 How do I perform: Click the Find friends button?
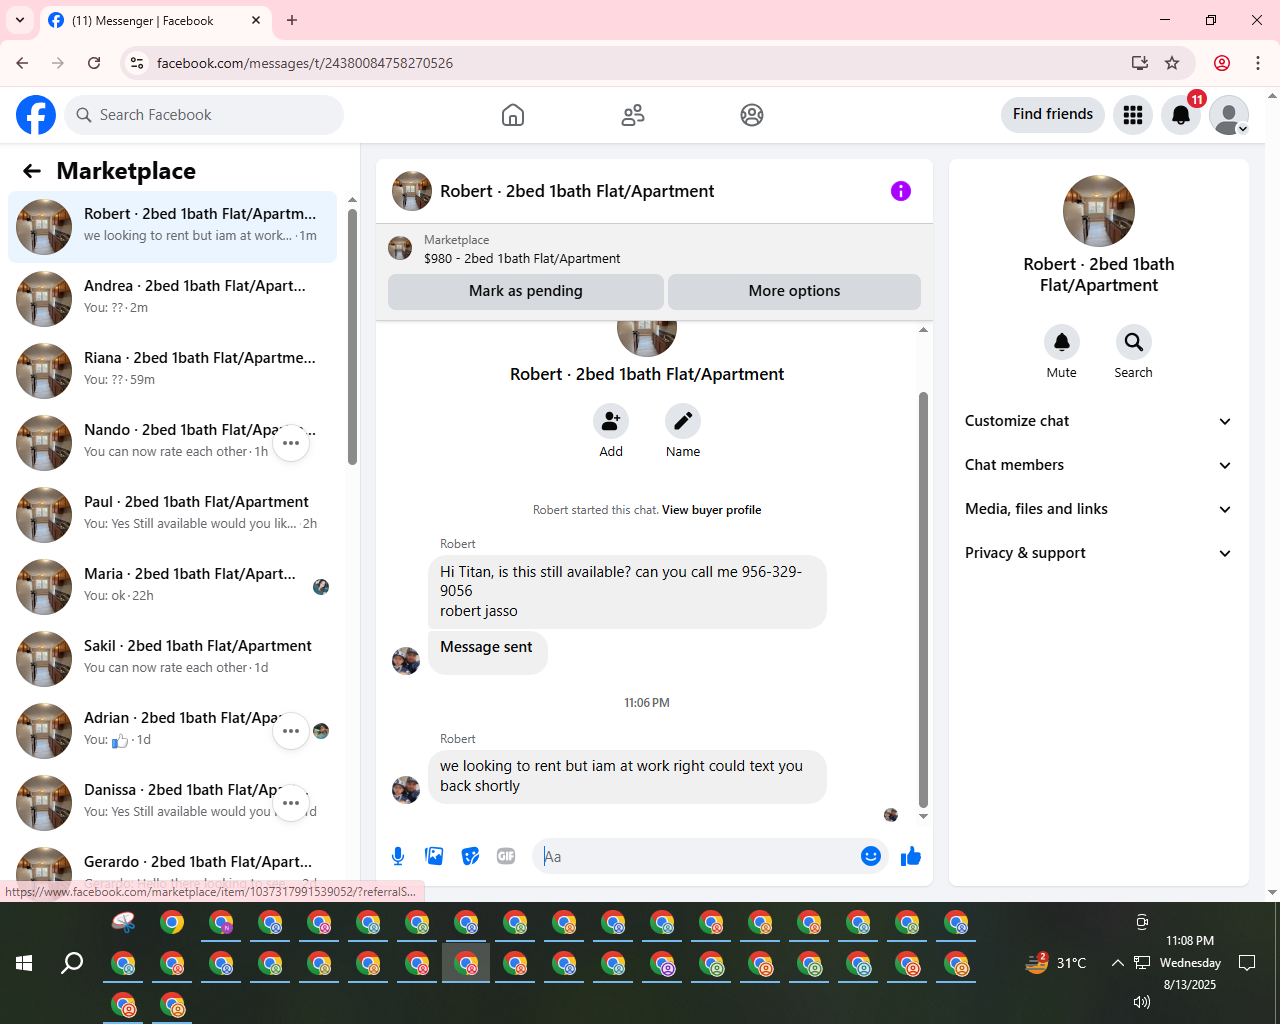(1053, 114)
